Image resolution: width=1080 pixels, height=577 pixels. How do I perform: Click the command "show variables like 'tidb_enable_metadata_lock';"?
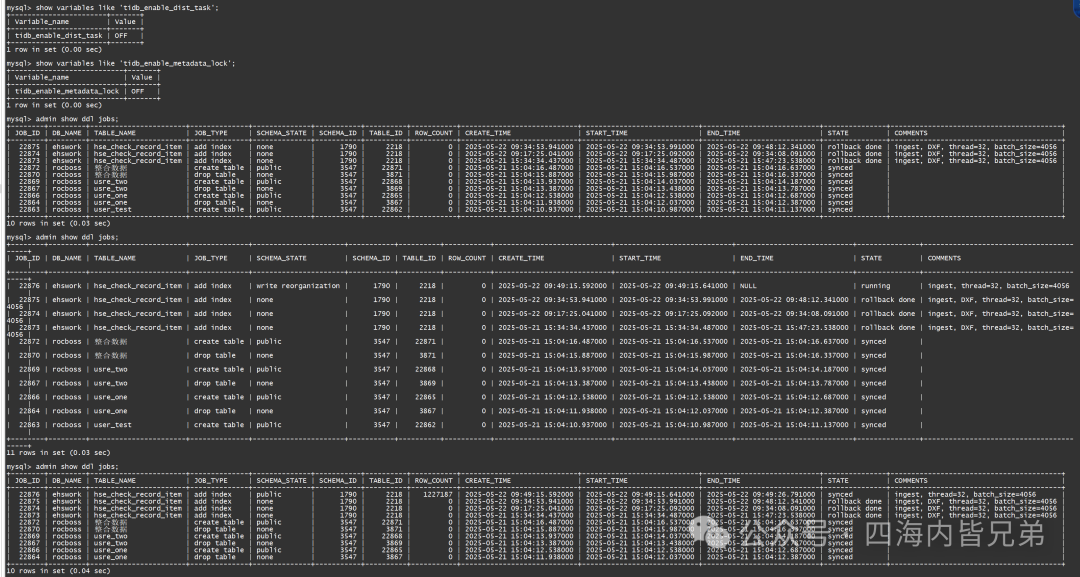[136, 63]
